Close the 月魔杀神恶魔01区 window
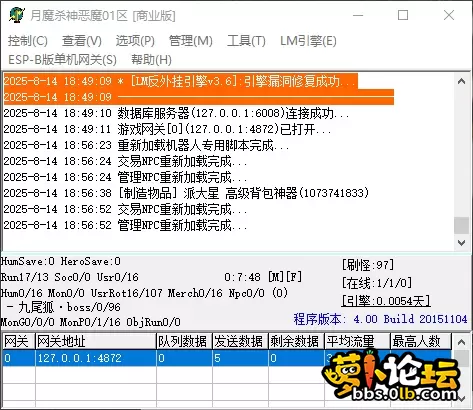Image resolution: width=473 pixels, height=410 pixels. (449, 15)
